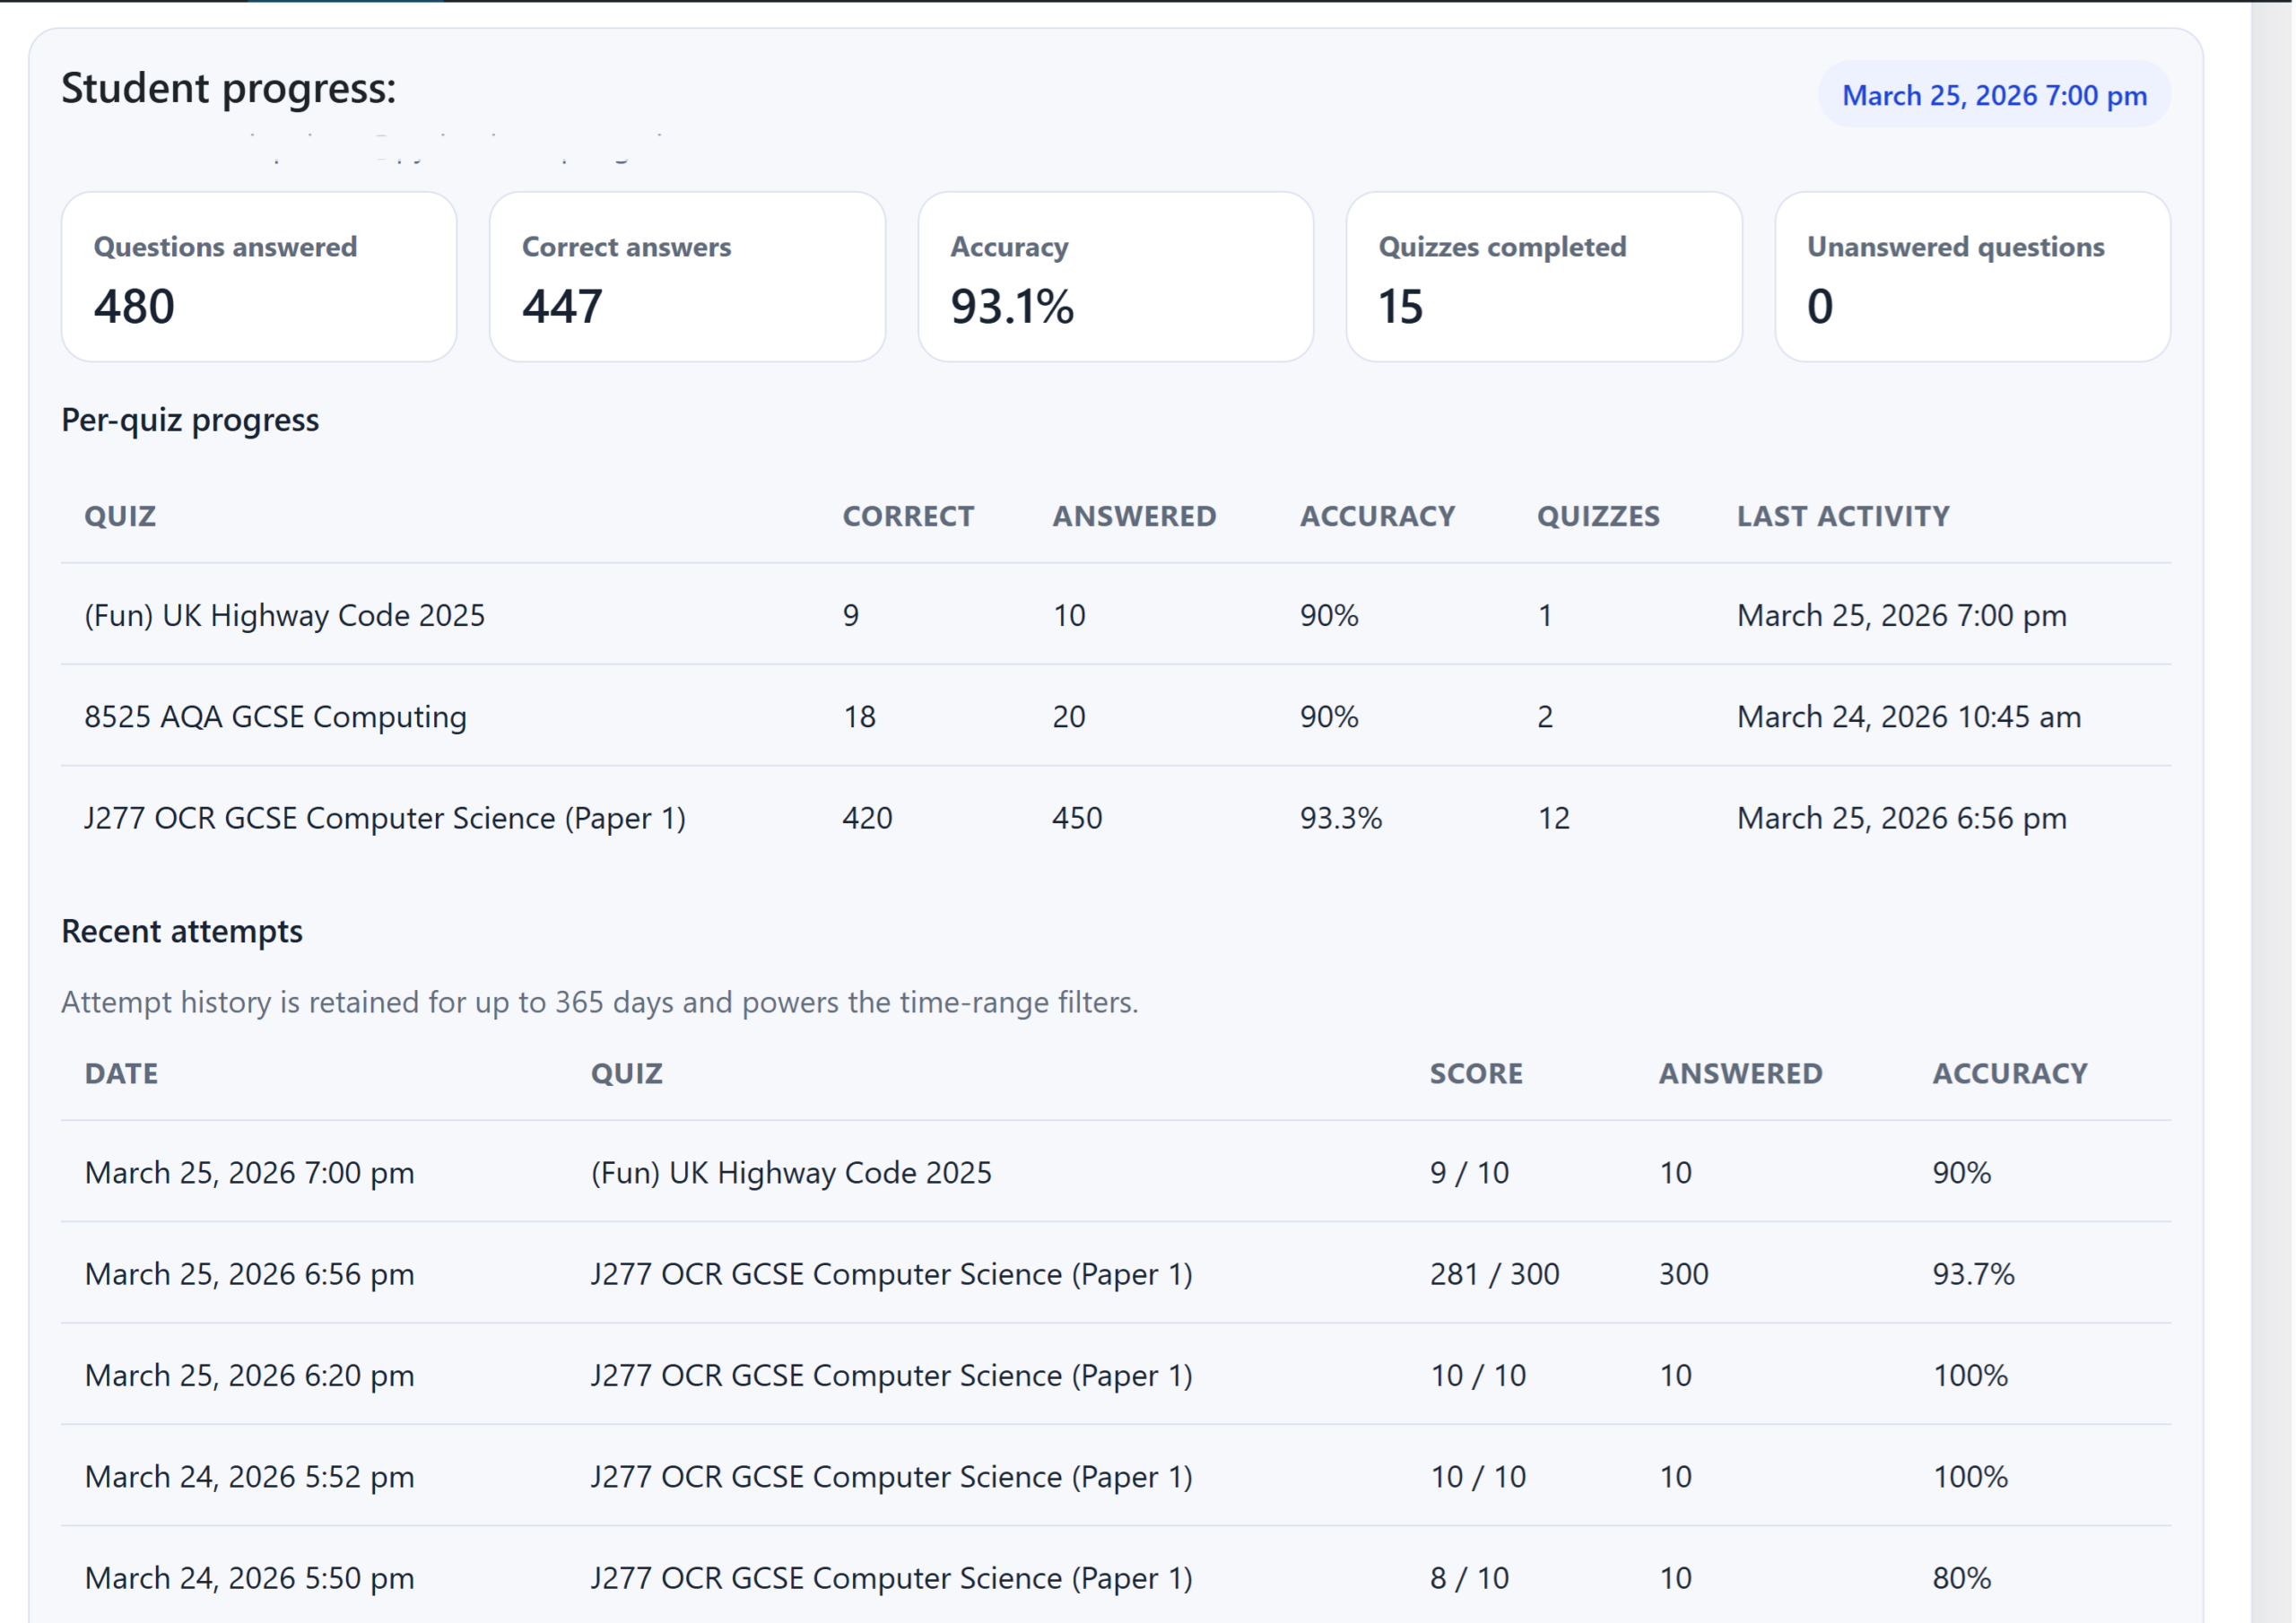Open 8525 AQA GCSE Computing quiz row
Screen dimensions: 2296x1623
275,716
